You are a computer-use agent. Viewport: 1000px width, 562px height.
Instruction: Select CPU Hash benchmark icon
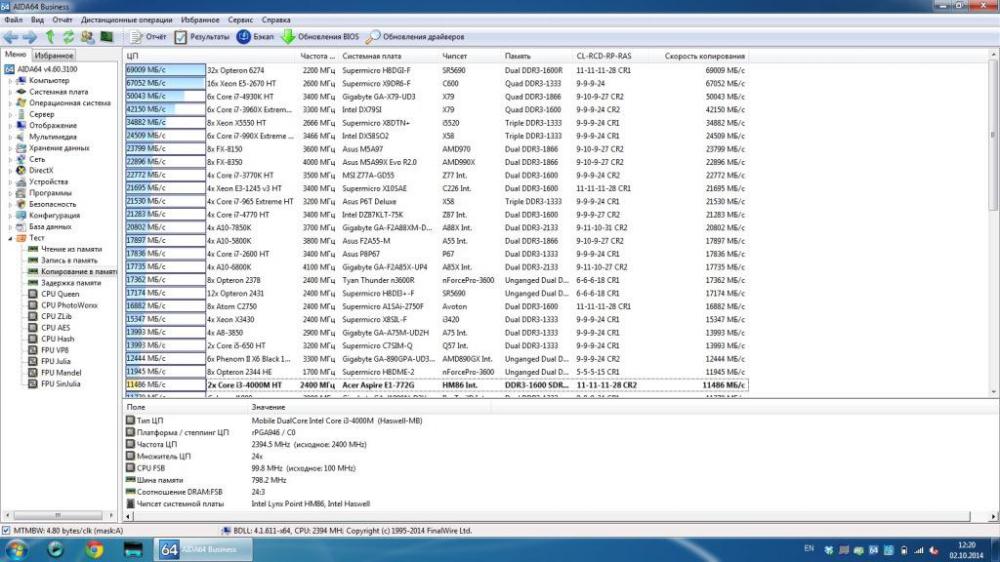point(33,339)
